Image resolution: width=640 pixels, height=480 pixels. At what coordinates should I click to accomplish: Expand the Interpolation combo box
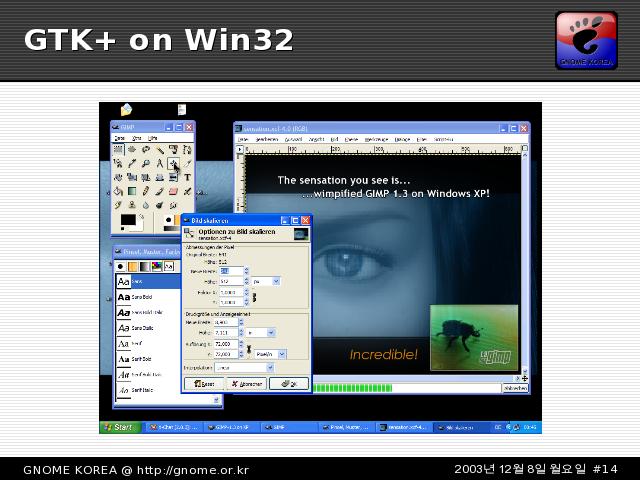point(243,368)
